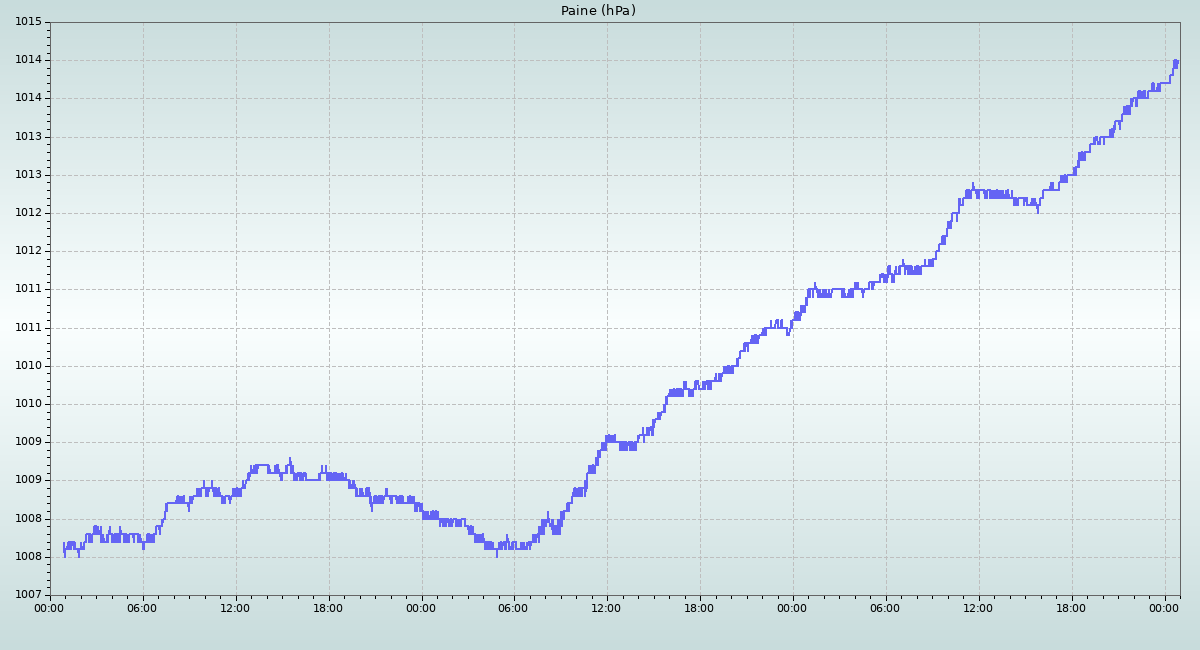The width and height of the screenshot is (1200, 650).
Task: Click the 1007 label at axis bottom
Action: pyautogui.click(x=28, y=595)
